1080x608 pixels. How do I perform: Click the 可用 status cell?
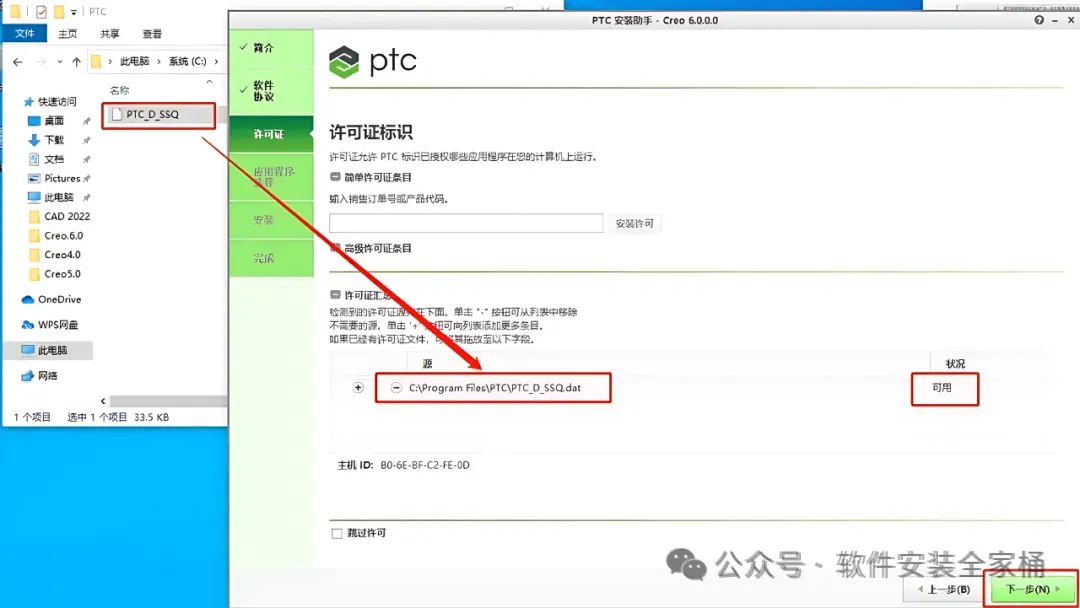(942, 388)
